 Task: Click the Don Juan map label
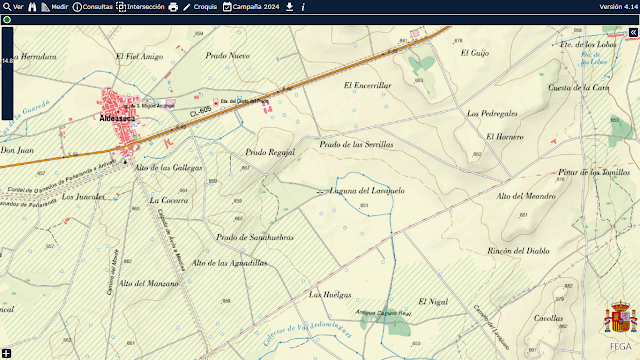[17, 150]
